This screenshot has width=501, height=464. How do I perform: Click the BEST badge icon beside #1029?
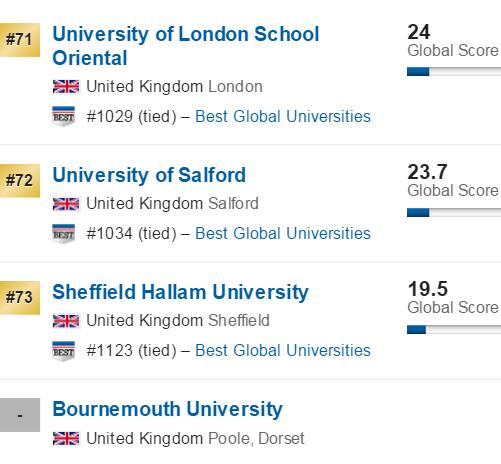(x=64, y=116)
